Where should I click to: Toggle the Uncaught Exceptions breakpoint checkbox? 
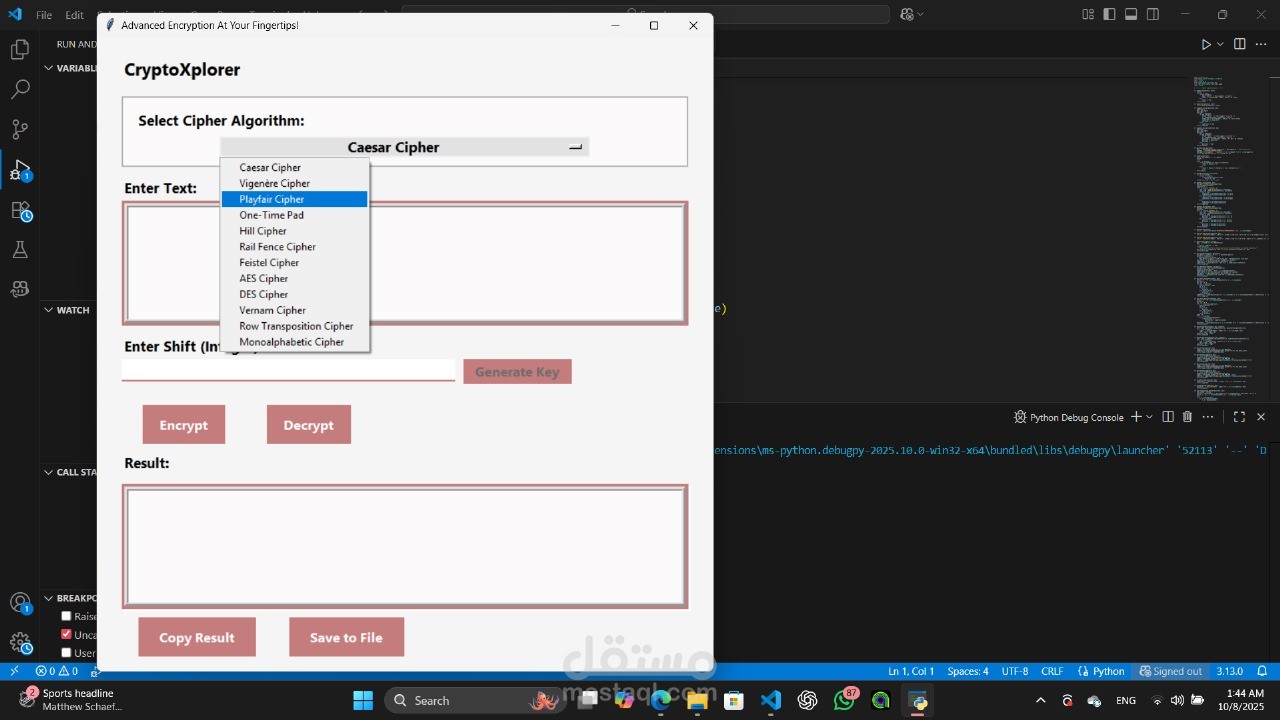pyautogui.click(x=66, y=634)
